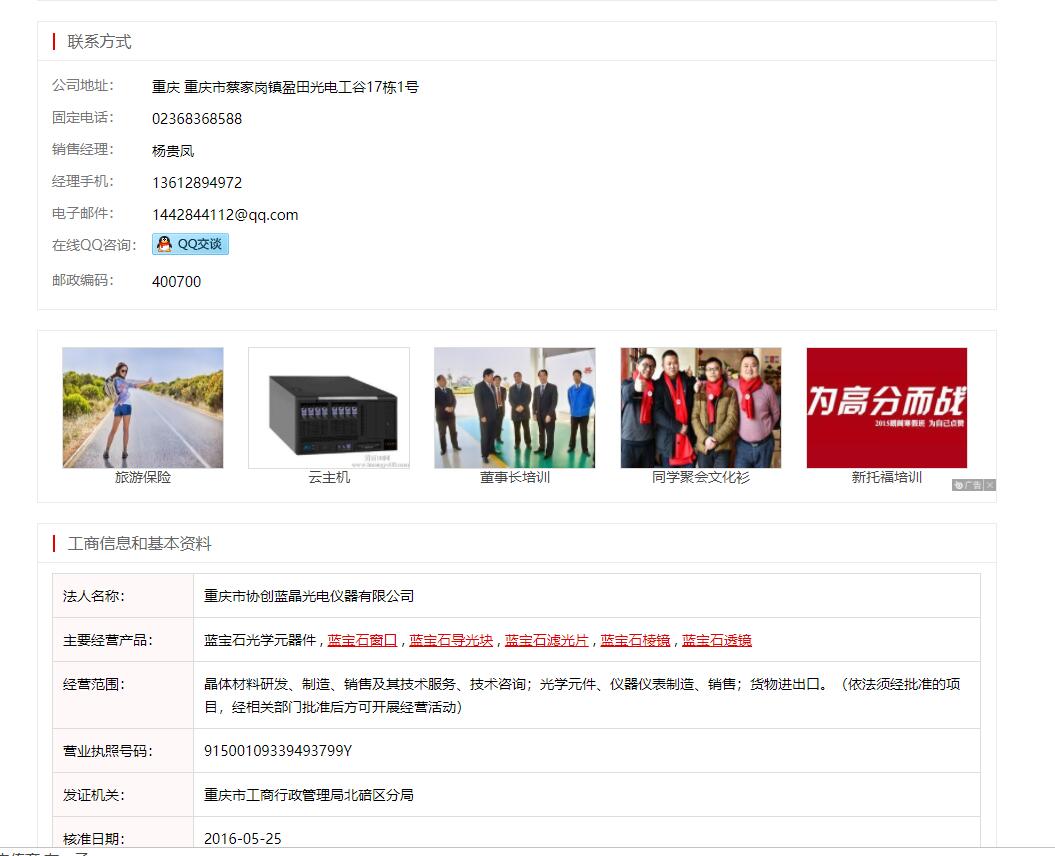Click the 董事长培训 caption text
The height and width of the screenshot is (856, 1055).
[x=515, y=478]
